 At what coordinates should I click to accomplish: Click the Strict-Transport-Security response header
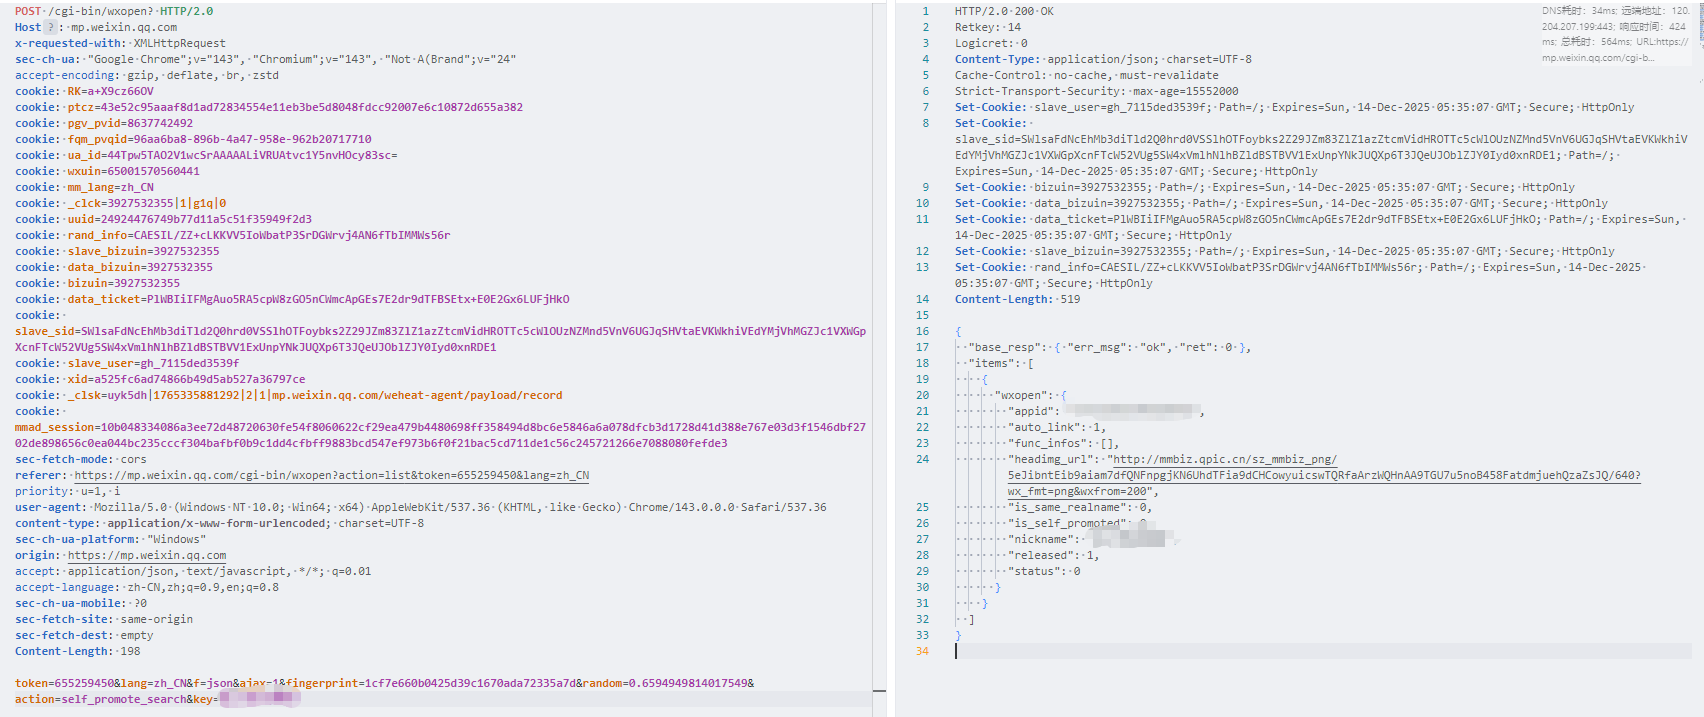(x=1038, y=91)
